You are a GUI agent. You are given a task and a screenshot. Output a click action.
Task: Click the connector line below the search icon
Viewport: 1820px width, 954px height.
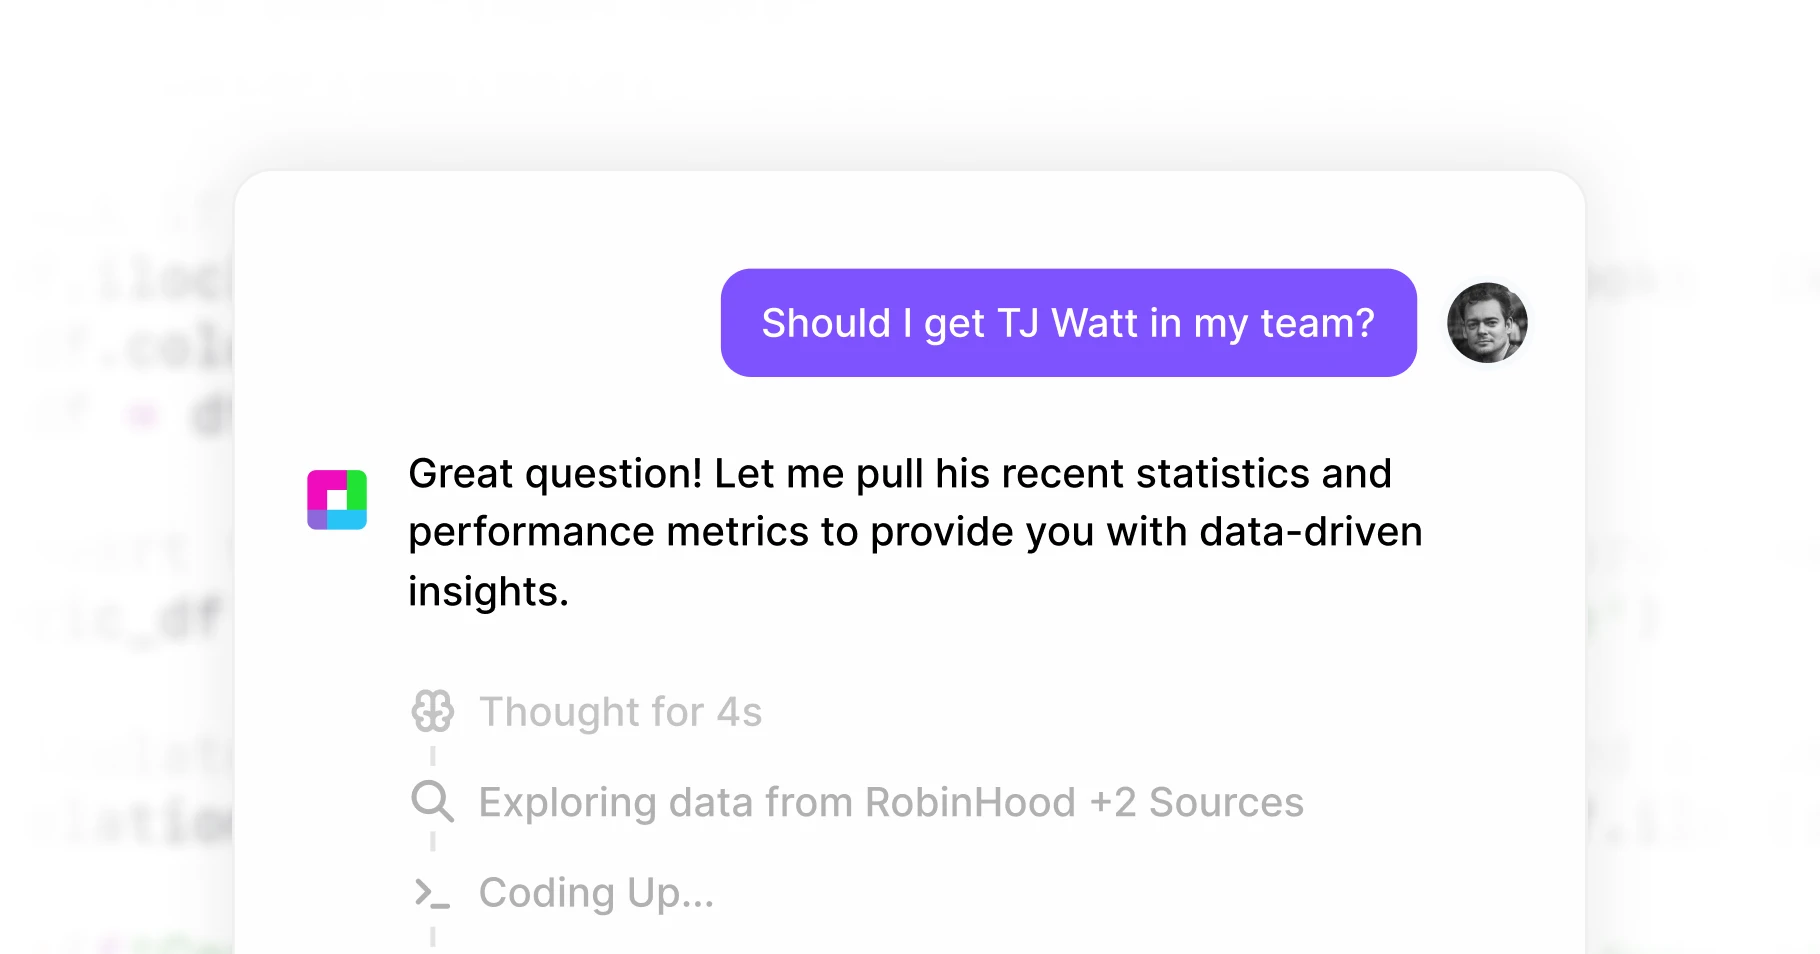433,842
